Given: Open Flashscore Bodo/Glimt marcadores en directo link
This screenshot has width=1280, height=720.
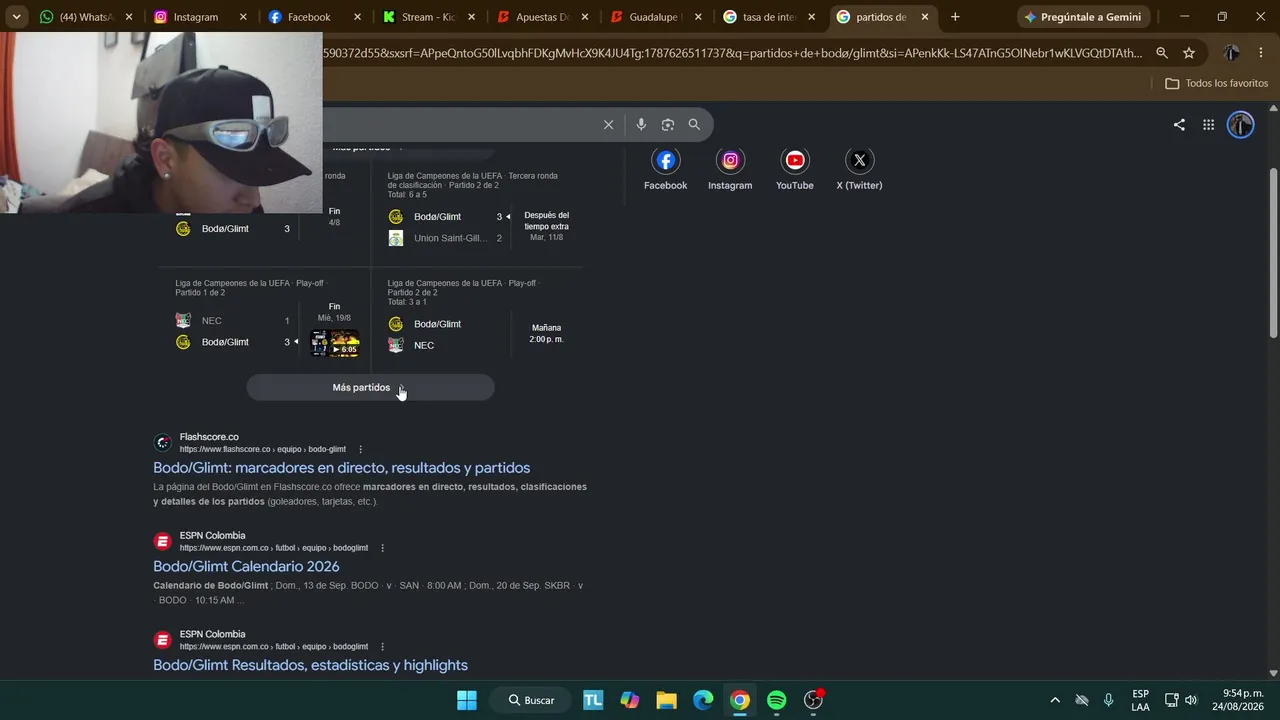Looking at the screenshot, I should (342, 468).
